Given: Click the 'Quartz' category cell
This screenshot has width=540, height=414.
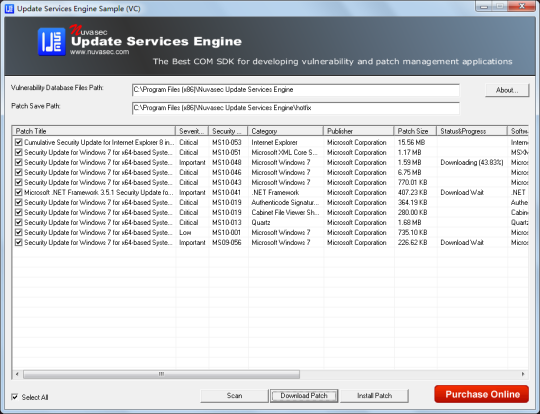Looking at the screenshot, I should pyautogui.click(x=261, y=222).
